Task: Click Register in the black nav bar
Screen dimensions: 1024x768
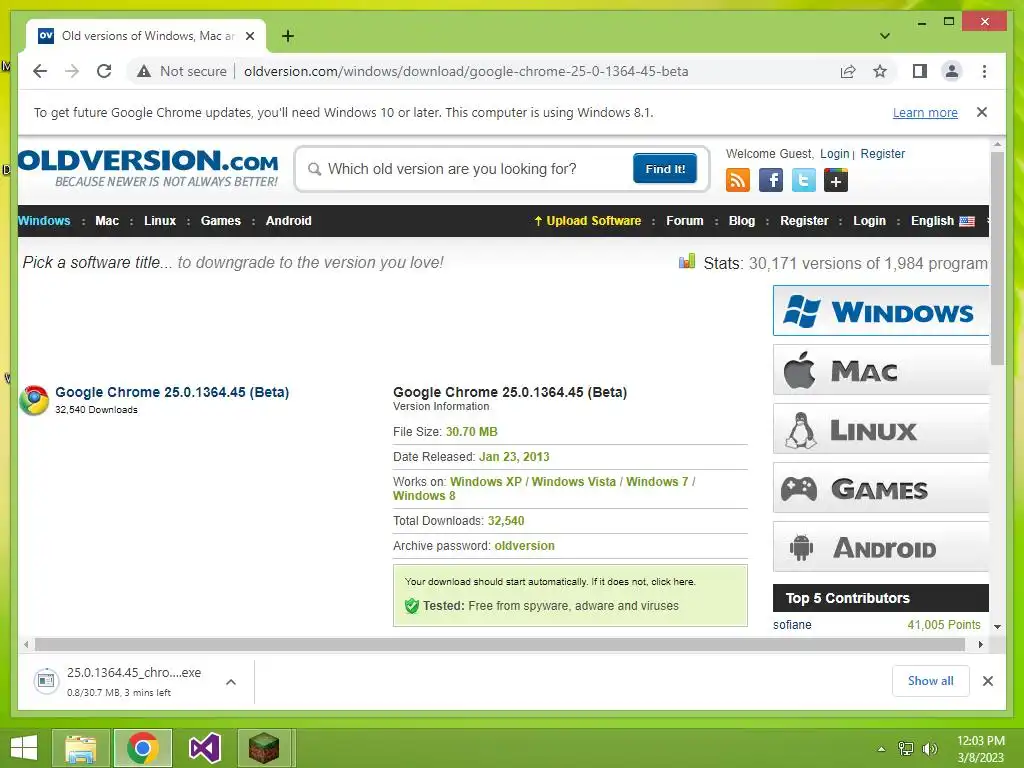Action: tap(804, 221)
